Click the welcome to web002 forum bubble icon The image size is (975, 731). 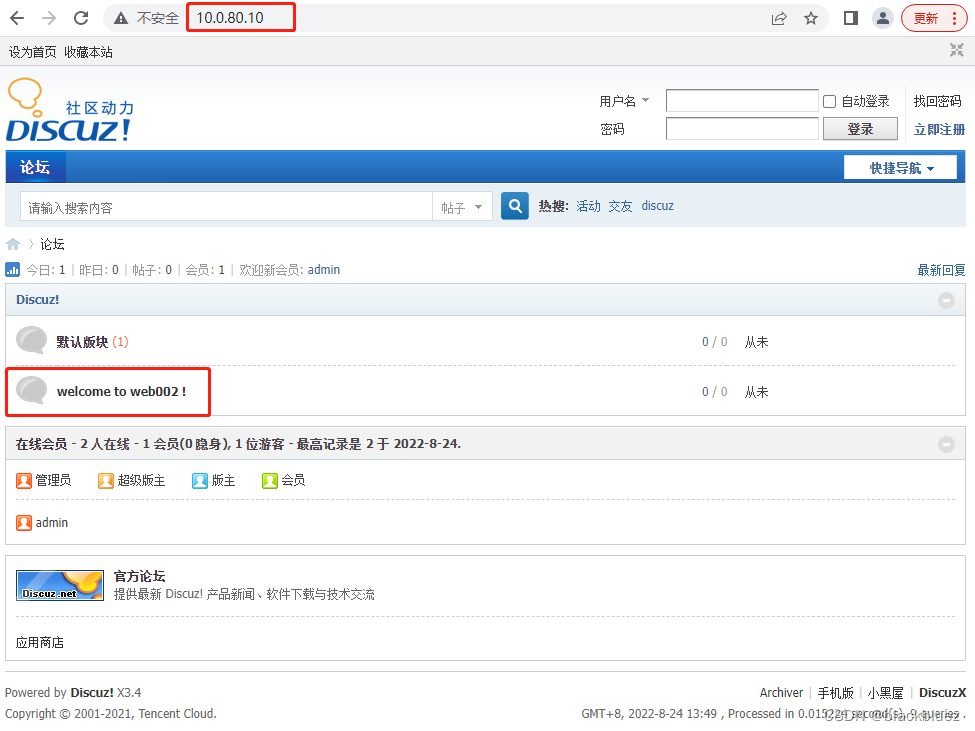[31, 391]
